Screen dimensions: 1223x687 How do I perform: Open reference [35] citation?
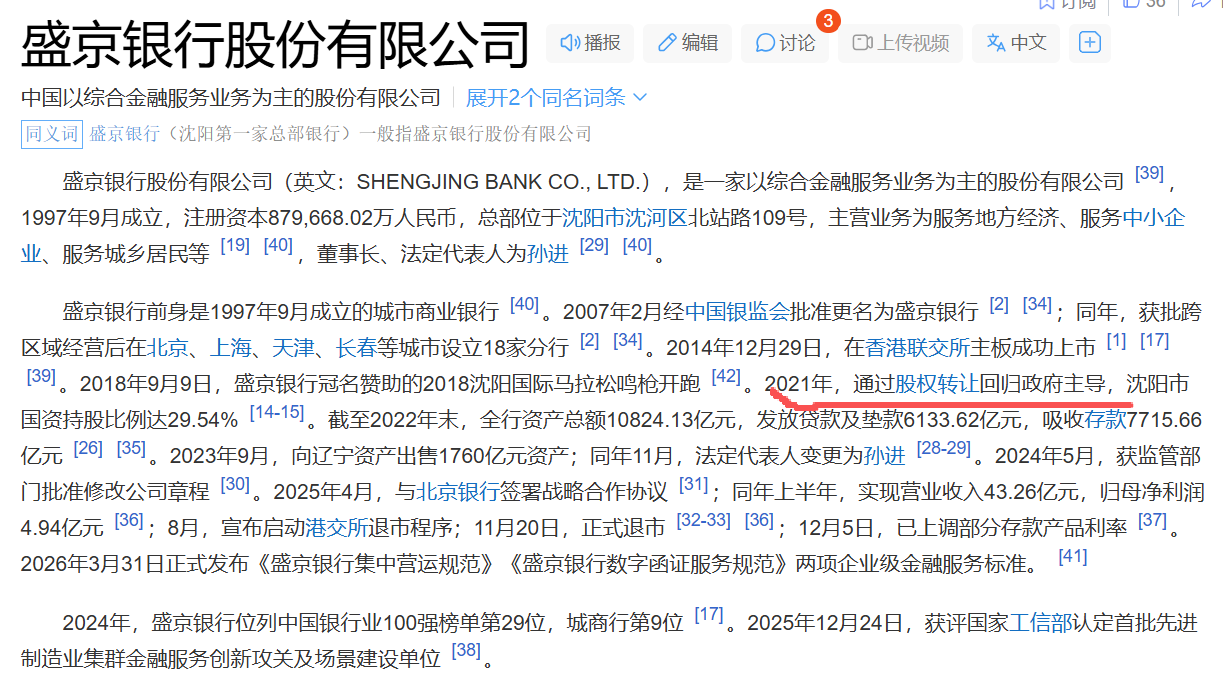click(x=131, y=448)
